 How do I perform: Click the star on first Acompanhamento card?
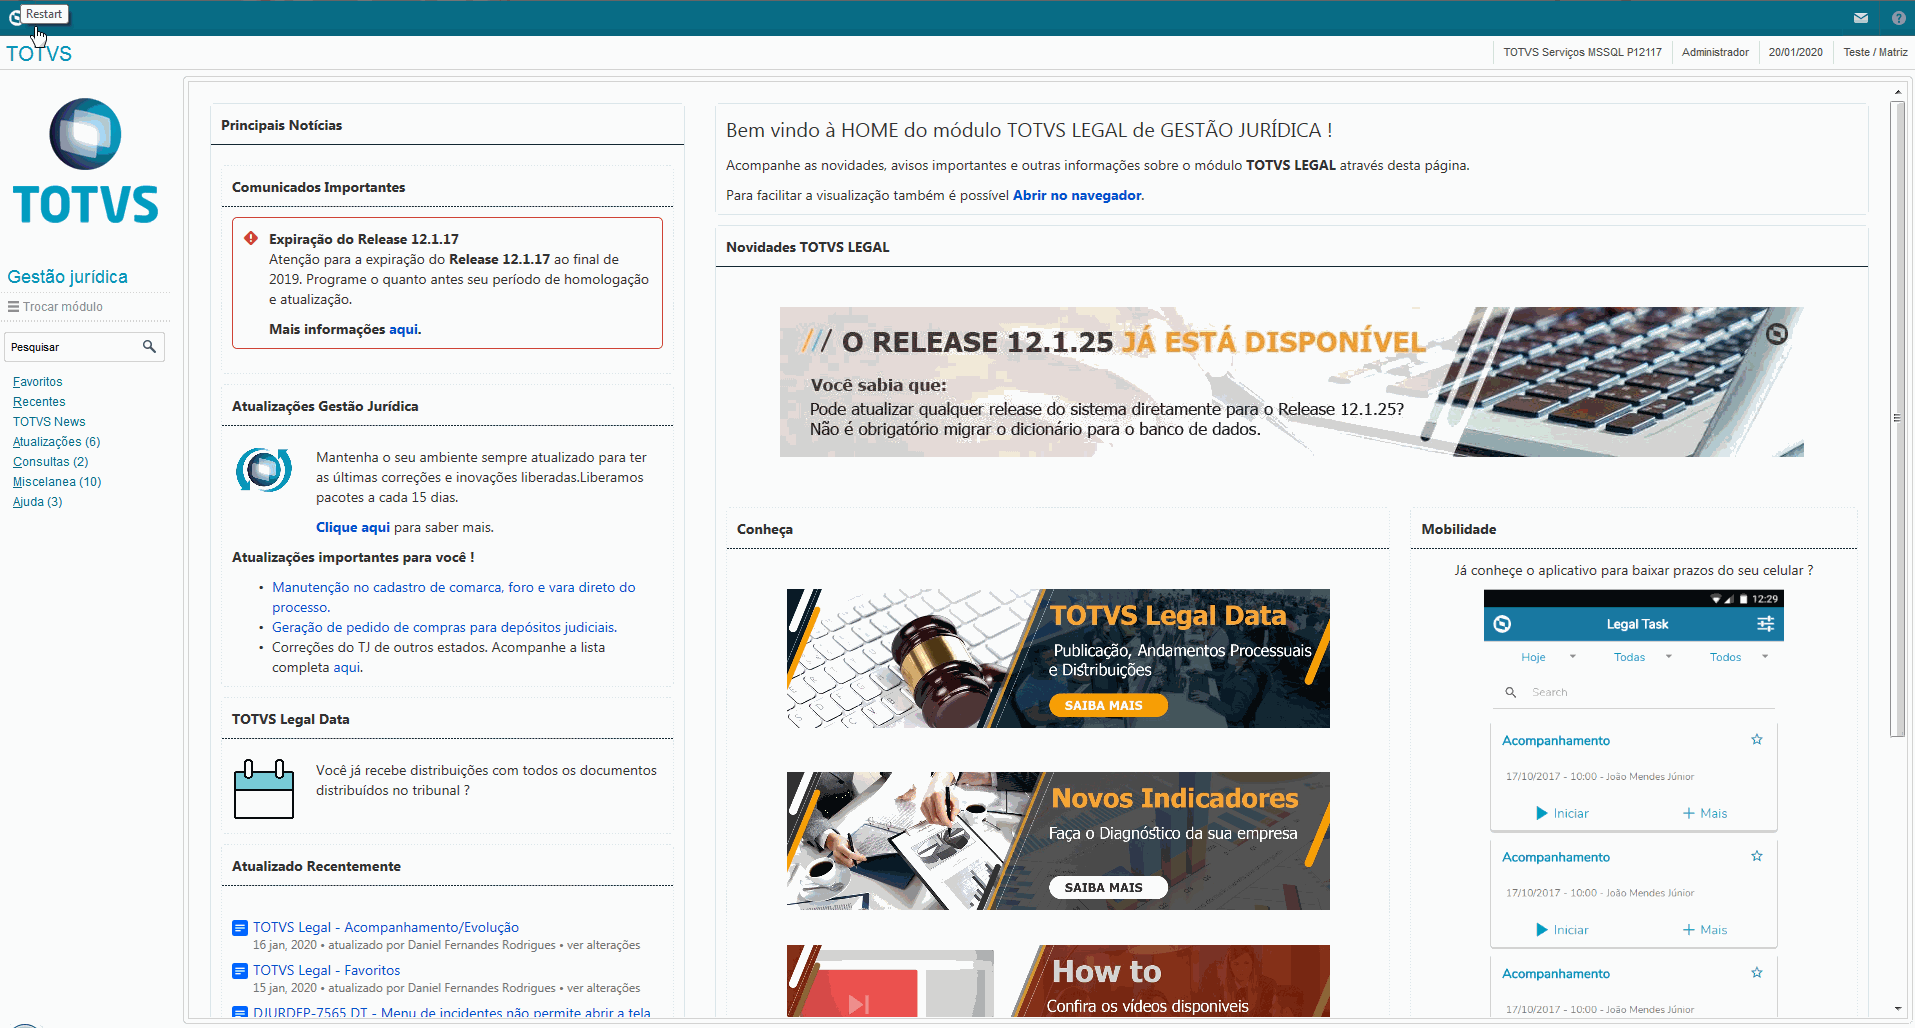click(x=1757, y=740)
